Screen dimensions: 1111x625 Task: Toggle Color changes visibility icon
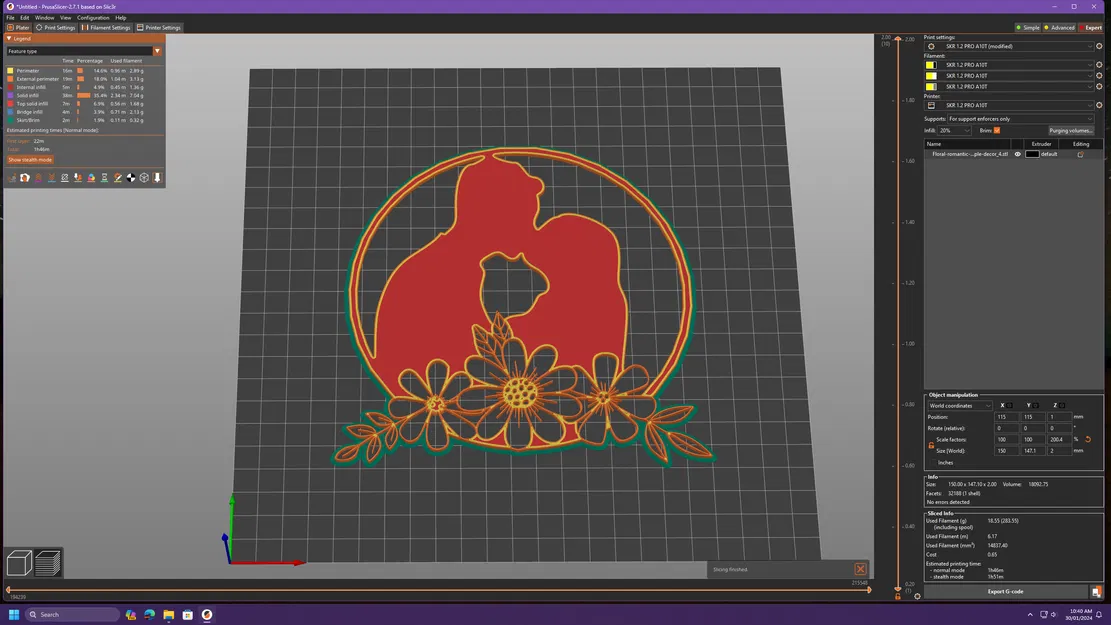(91, 178)
